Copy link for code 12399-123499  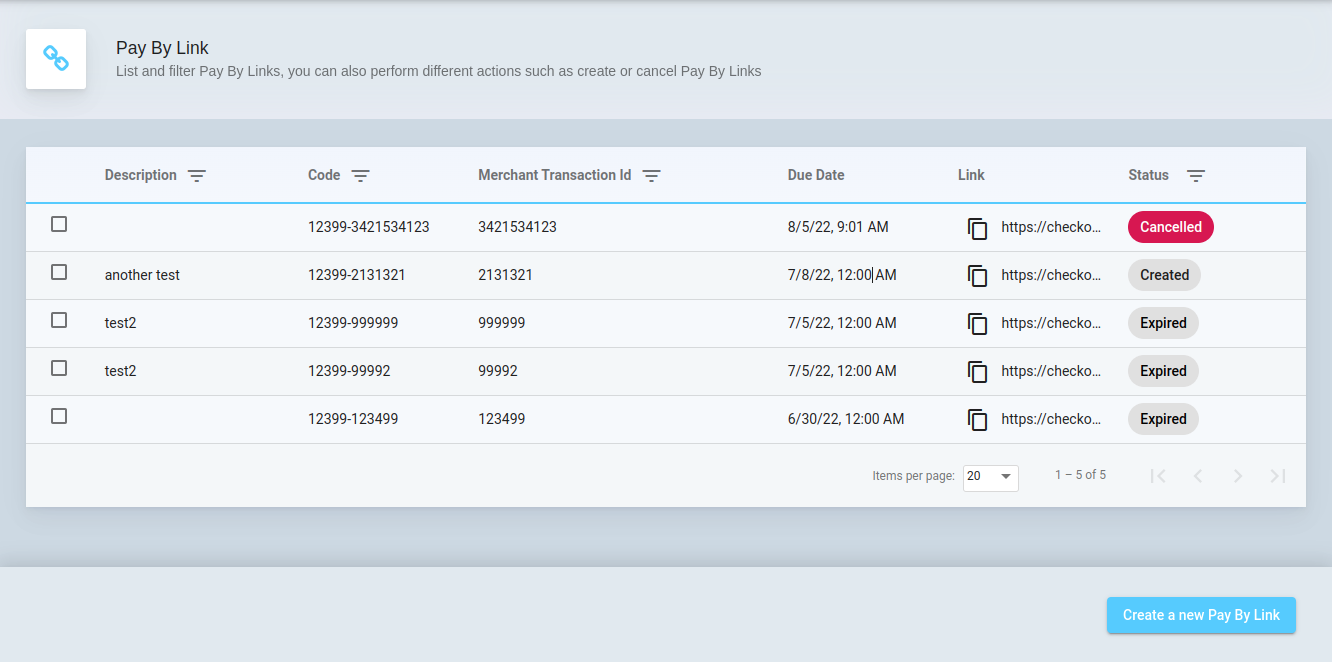977,420
